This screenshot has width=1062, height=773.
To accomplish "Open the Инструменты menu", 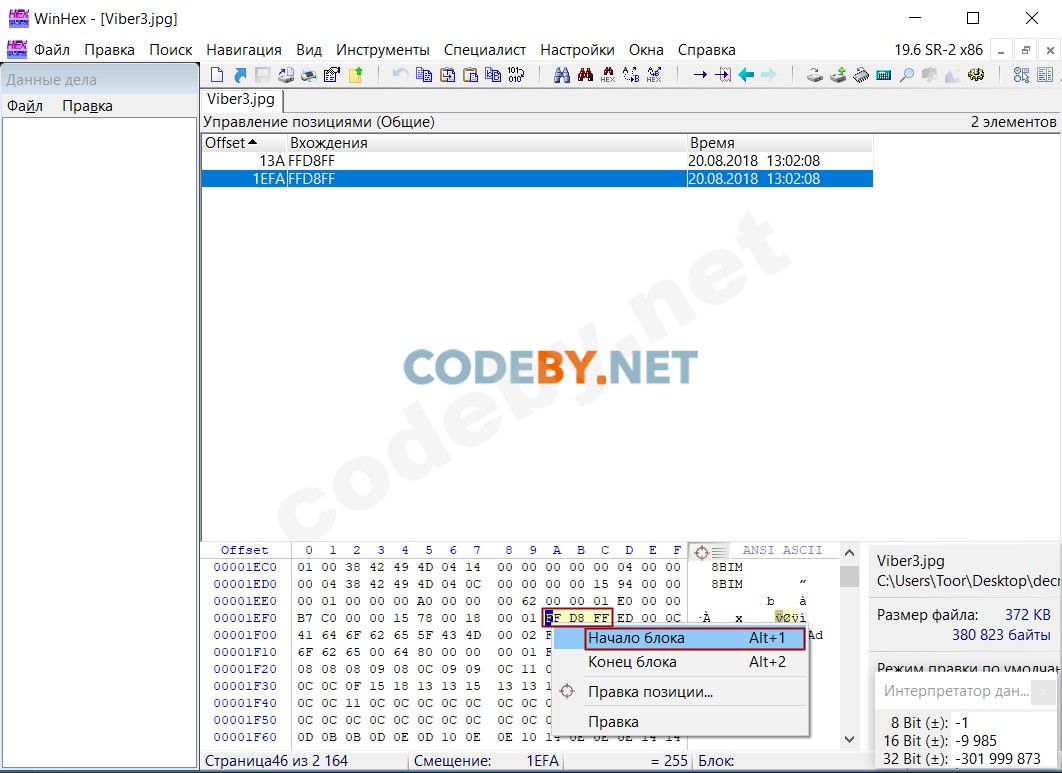I will 383,50.
